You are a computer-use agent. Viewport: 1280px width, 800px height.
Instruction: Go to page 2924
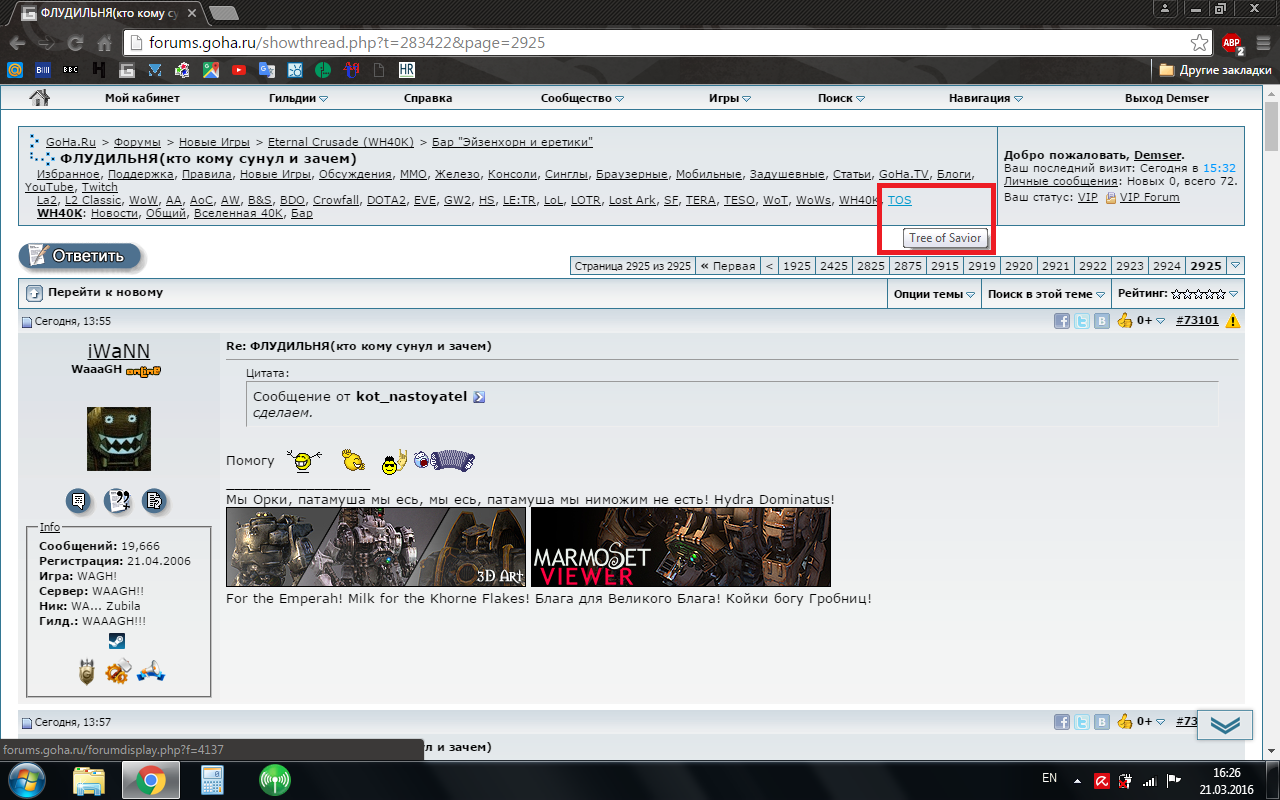[x=1167, y=266]
